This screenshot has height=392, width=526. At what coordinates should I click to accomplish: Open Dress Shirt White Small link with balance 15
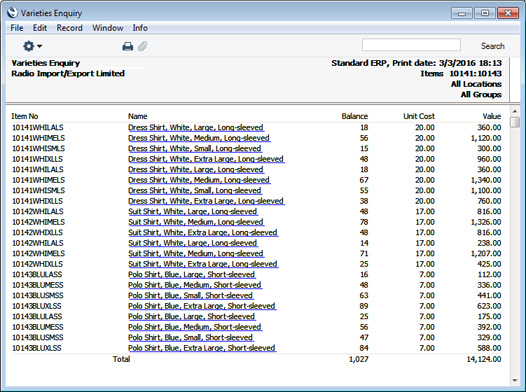tap(195, 148)
